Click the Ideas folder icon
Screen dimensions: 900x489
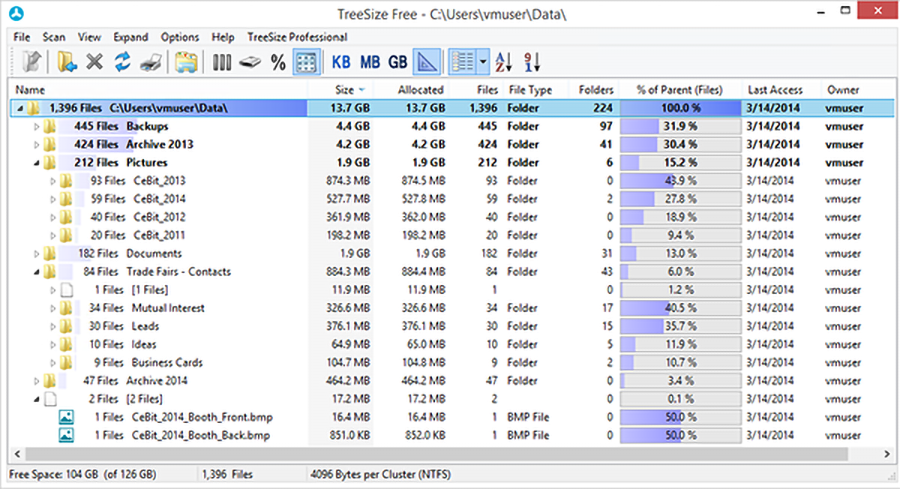[x=66, y=344]
